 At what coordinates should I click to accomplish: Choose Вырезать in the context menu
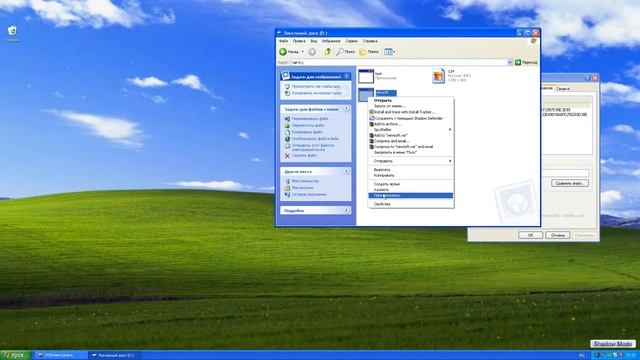(411, 169)
